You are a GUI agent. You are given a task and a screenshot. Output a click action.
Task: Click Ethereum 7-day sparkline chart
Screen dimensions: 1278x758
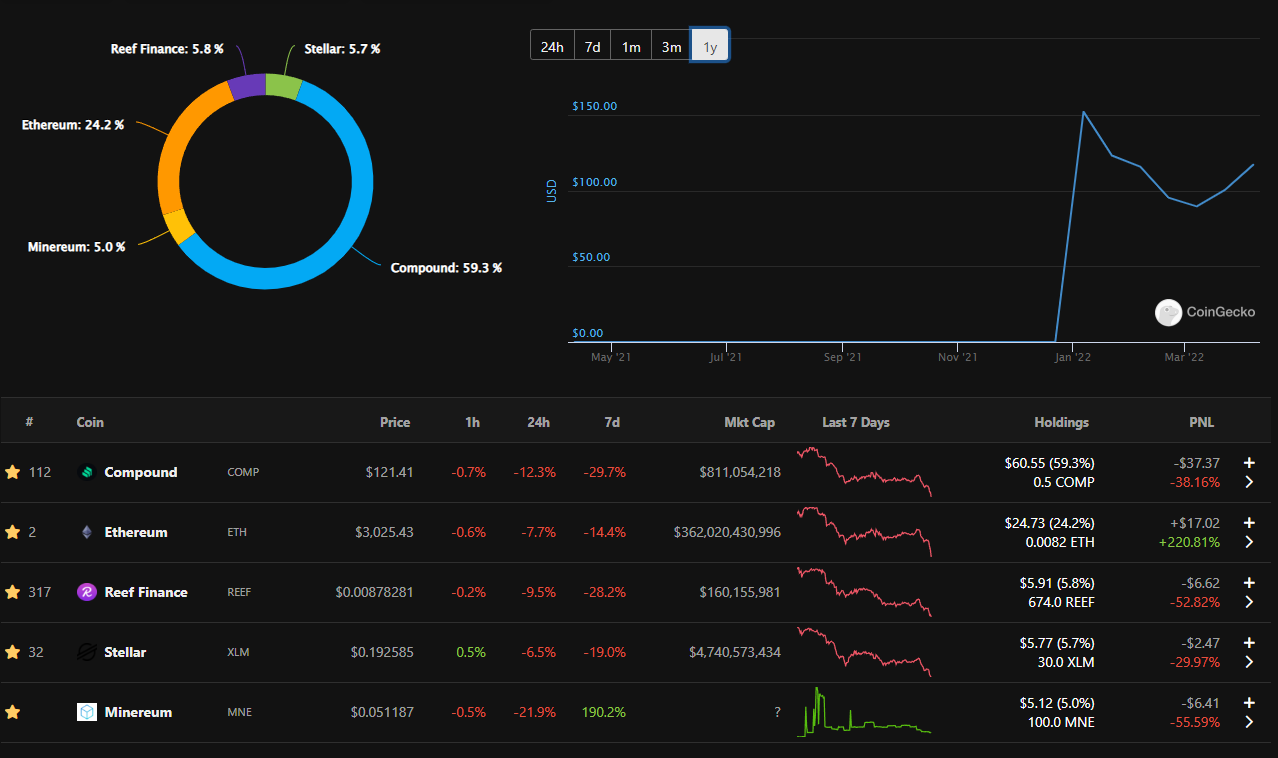[864, 532]
